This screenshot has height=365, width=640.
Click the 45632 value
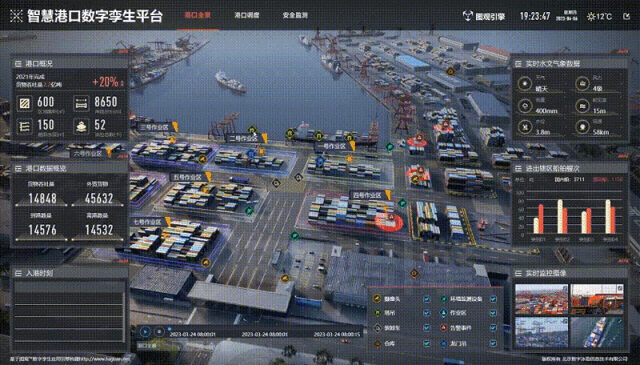pos(99,198)
